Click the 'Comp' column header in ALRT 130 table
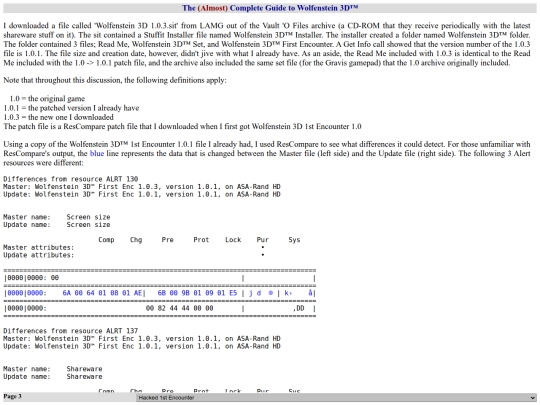540x405 pixels. pos(106,240)
